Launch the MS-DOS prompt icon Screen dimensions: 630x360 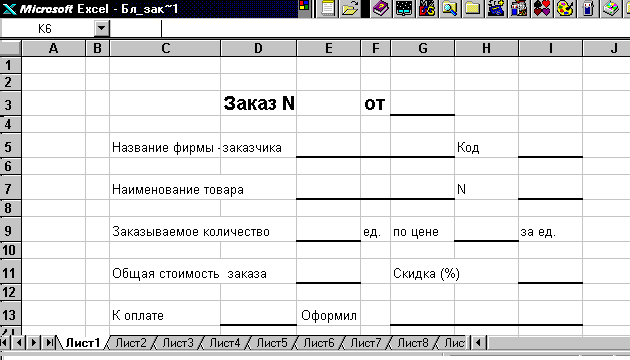(427, 8)
